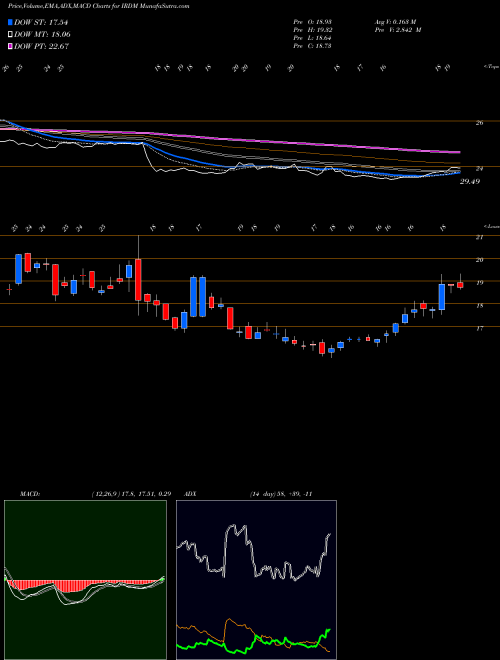This screenshot has height=660, width=500.
Task: Click the MACD values '(12,26,9) 17.8, 17.51, 0.29'
Action: click(131, 494)
